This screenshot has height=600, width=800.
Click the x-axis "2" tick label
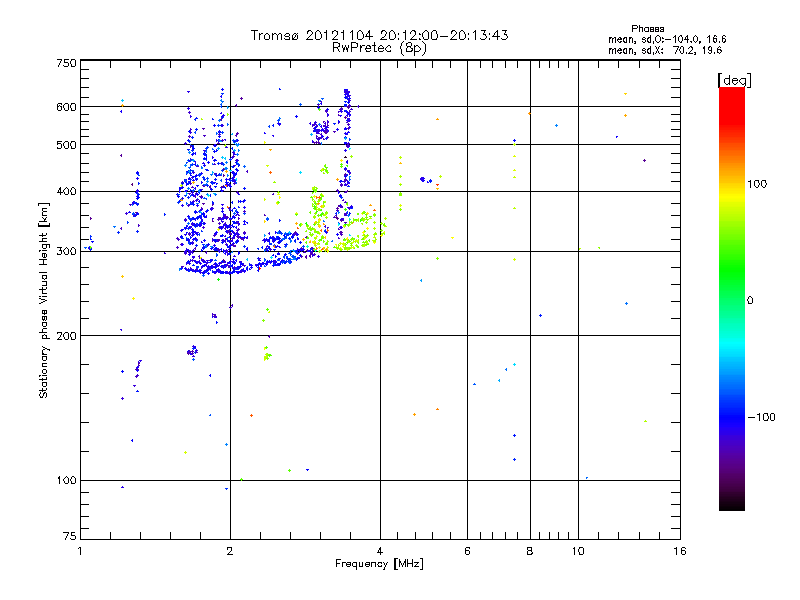click(x=230, y=551)
